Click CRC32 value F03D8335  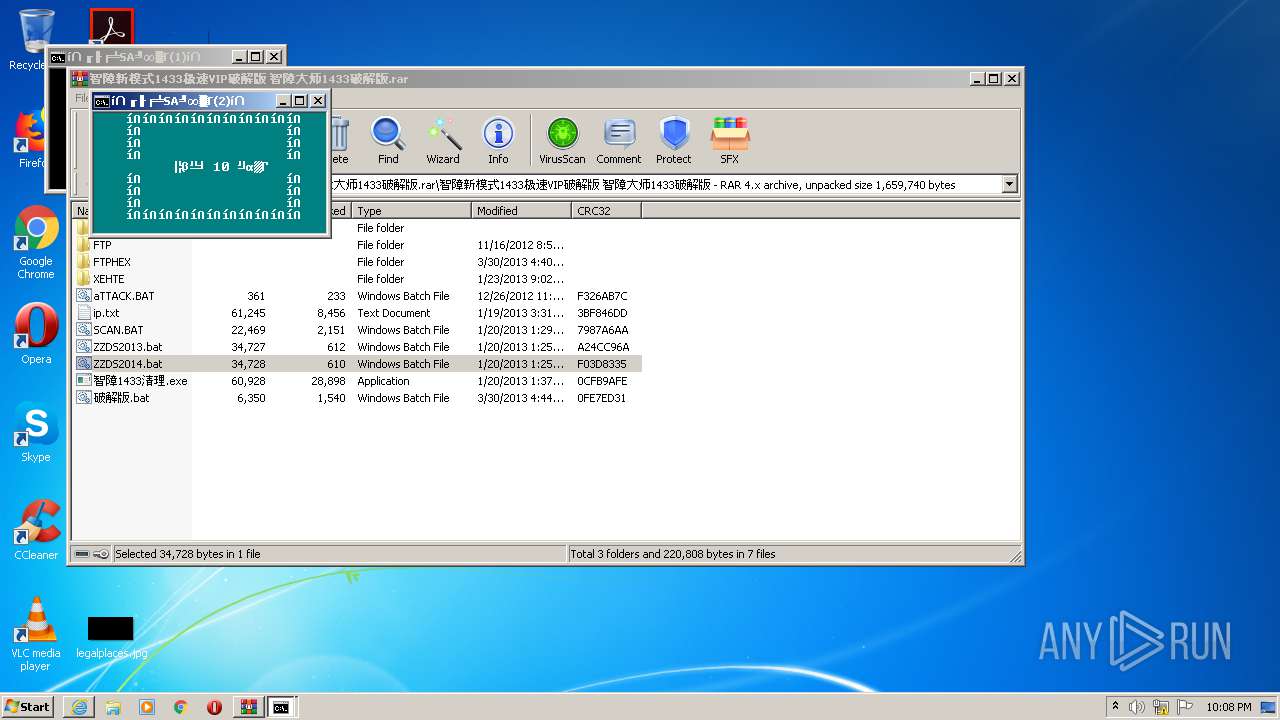pyautogui.click(x=602, y=364)
